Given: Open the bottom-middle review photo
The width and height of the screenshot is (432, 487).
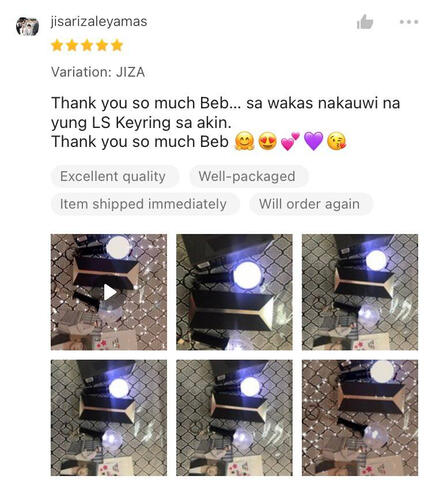Looking at the screenshot, I should coord(234,418).
